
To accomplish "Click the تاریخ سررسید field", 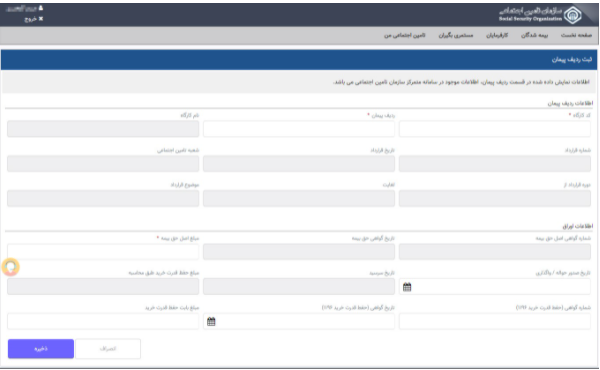I will coord(299,287).
